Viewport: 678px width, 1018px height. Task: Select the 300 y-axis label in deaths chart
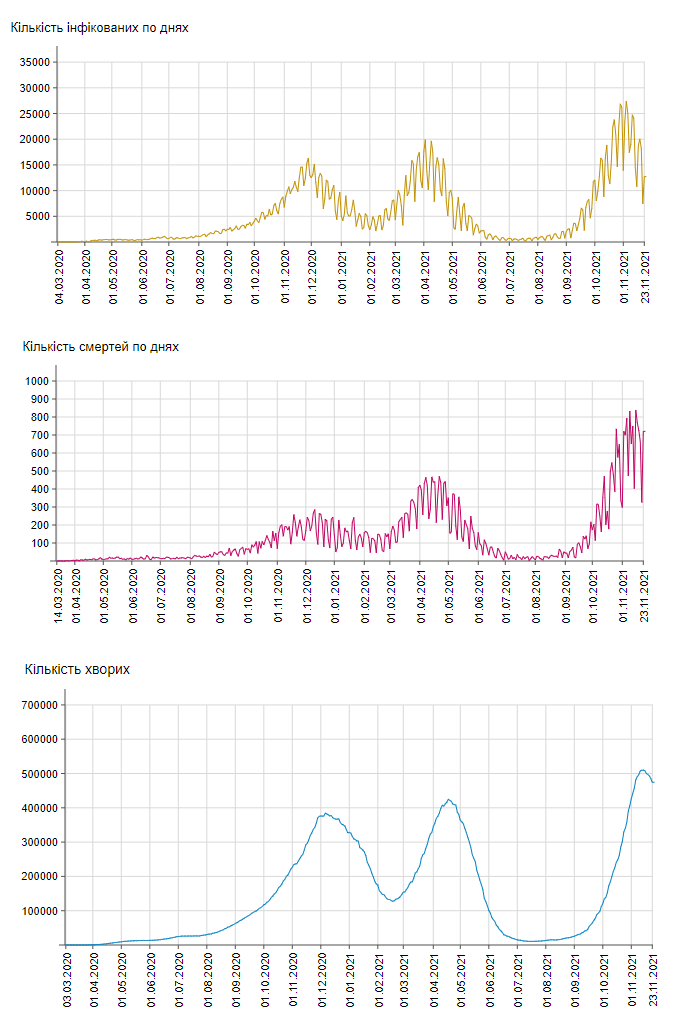coord(40,507)
